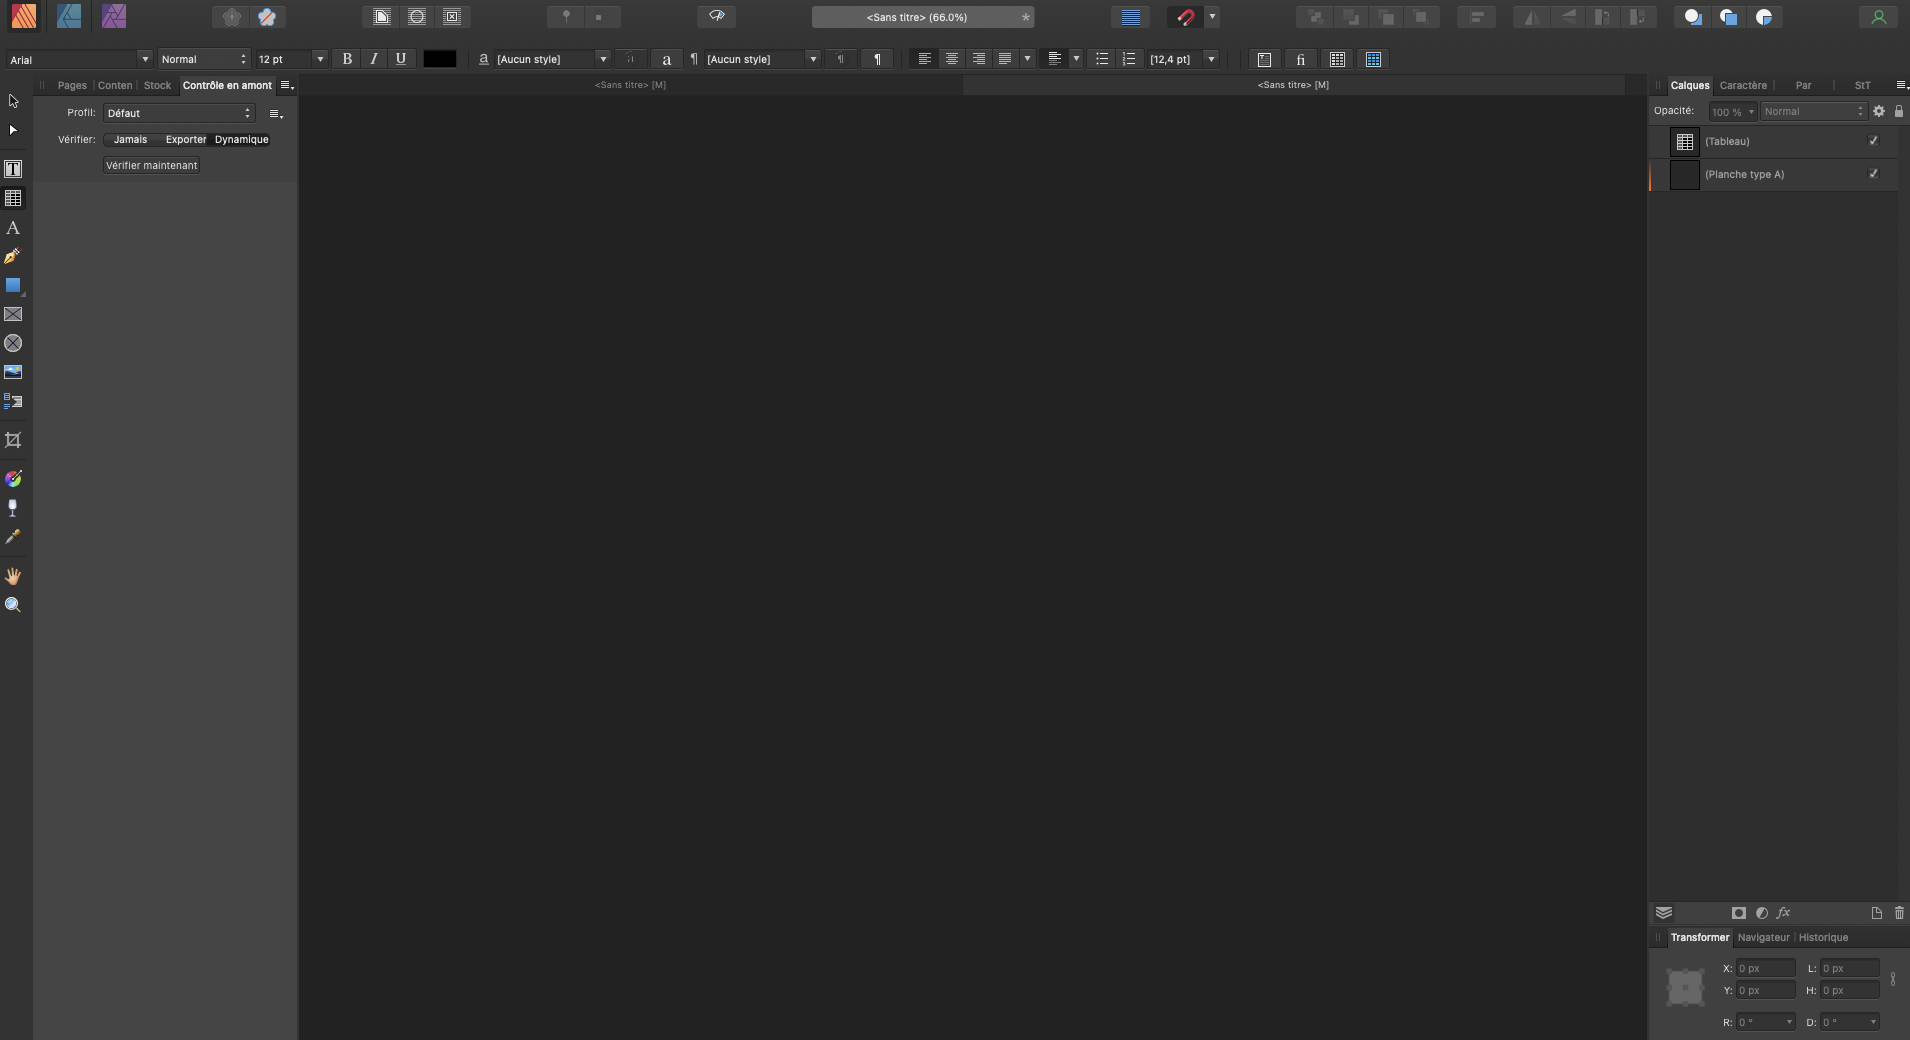
Task: Click the Vérifier maintenant button
Action: point(152,165)
